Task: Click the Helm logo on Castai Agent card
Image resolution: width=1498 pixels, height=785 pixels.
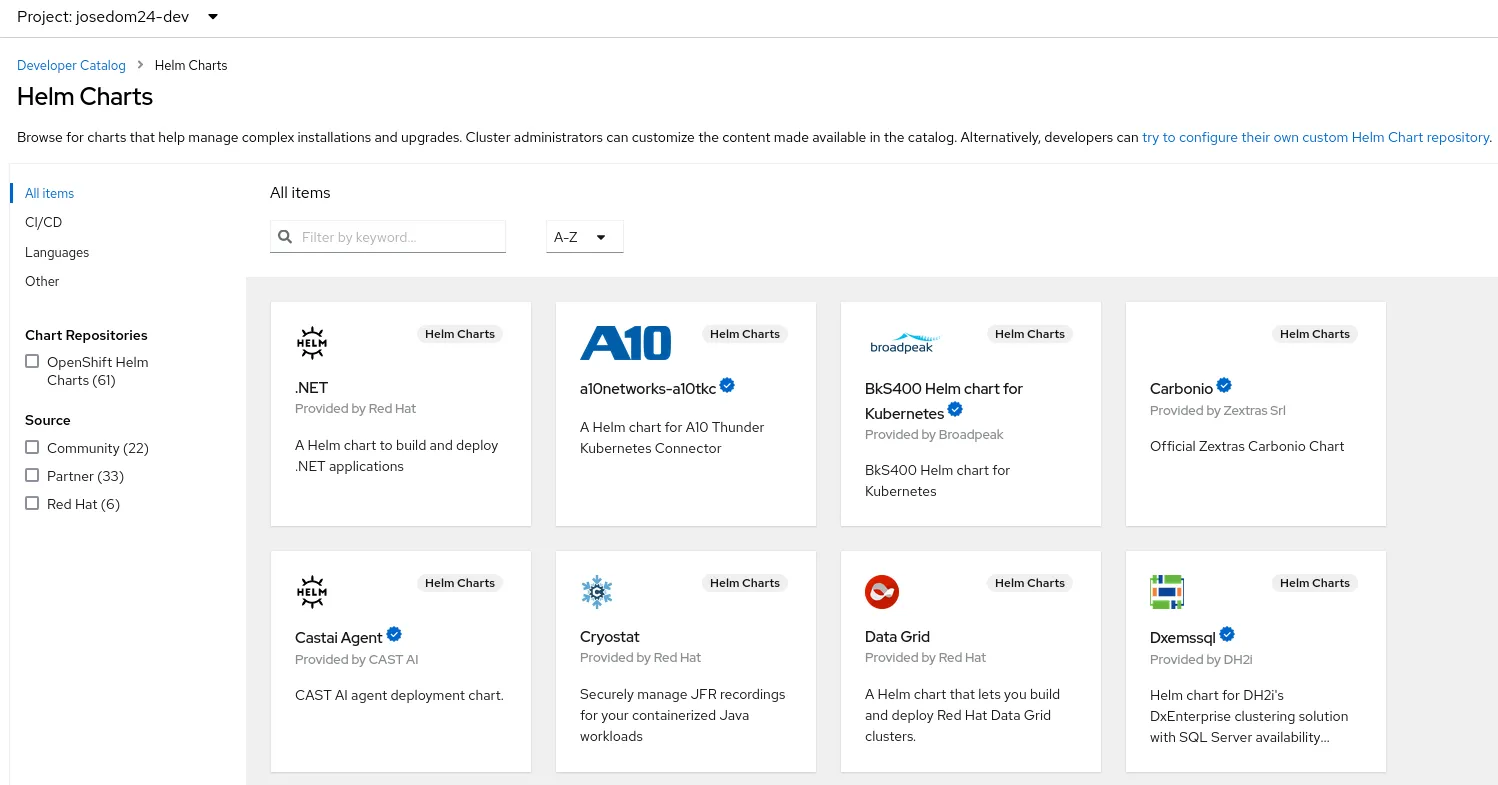Action: 312,592
